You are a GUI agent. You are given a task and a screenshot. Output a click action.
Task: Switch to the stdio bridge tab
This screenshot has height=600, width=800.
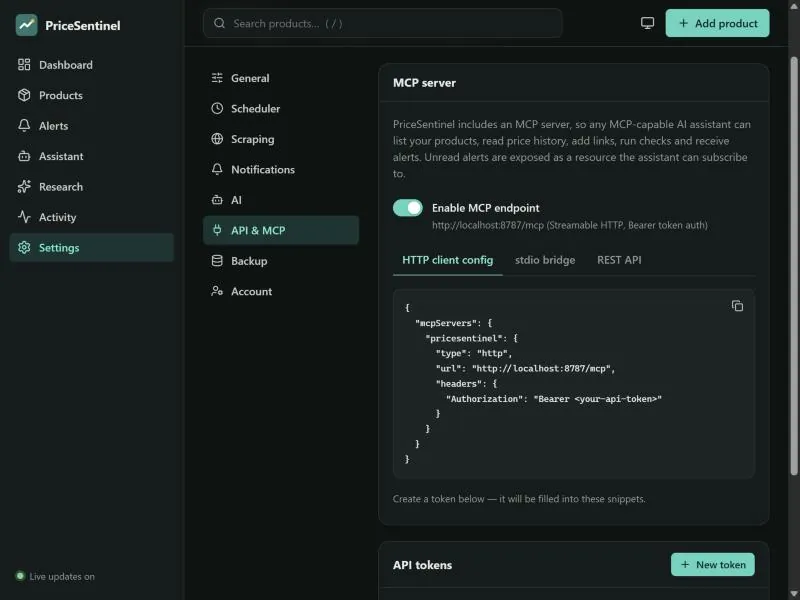pos(545,260)
